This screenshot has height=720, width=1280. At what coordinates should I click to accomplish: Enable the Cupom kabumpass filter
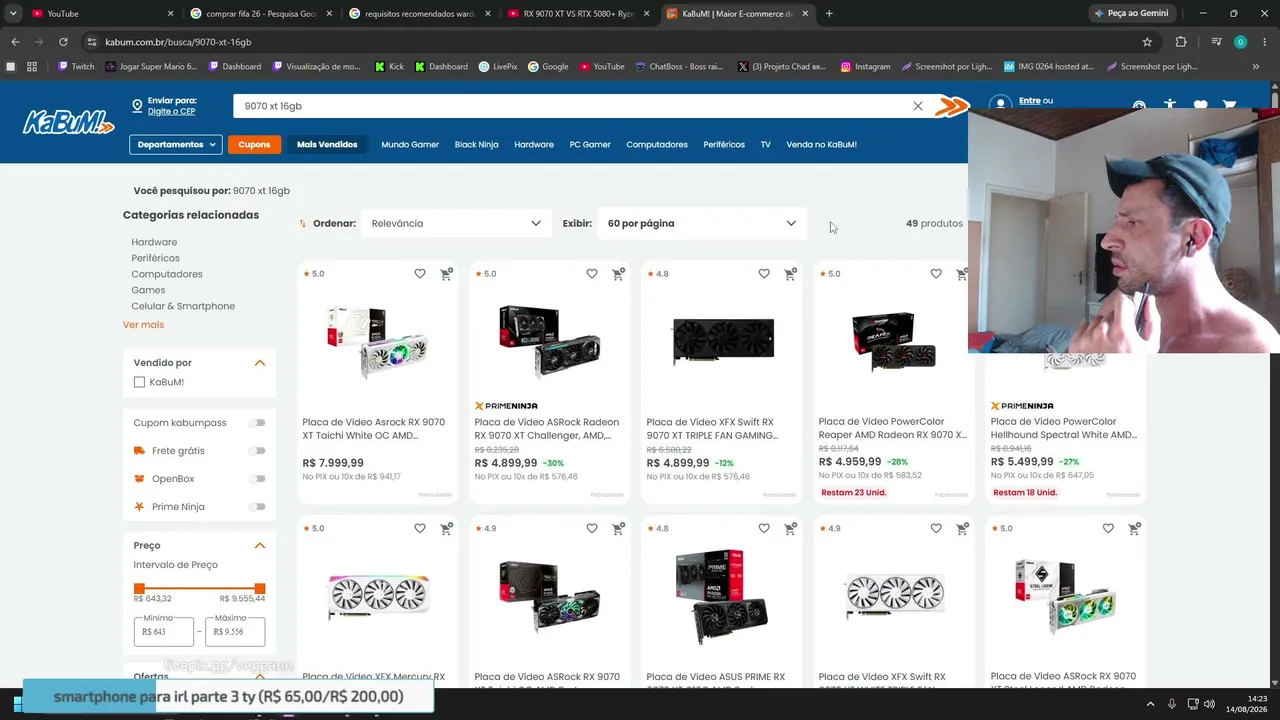click(x=258, y=423)
